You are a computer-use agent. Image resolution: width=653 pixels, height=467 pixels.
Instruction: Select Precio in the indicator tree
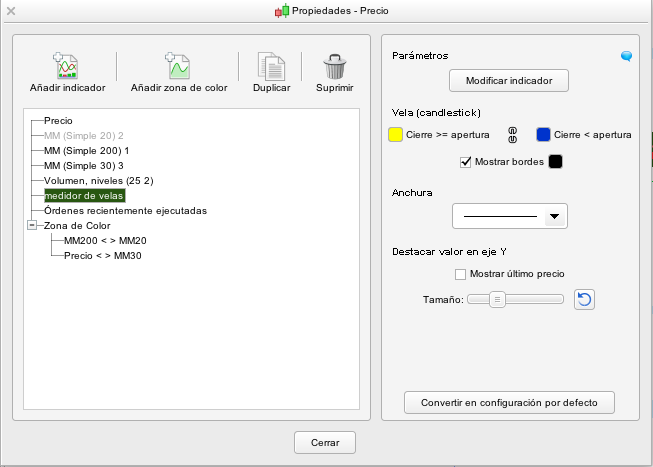click(x=58, y=121)
